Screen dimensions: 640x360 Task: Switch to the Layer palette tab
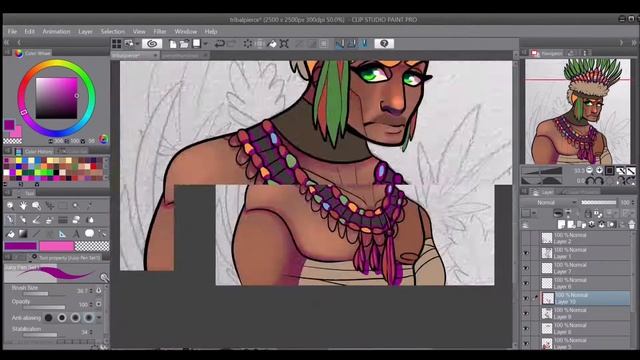(542, 192)
